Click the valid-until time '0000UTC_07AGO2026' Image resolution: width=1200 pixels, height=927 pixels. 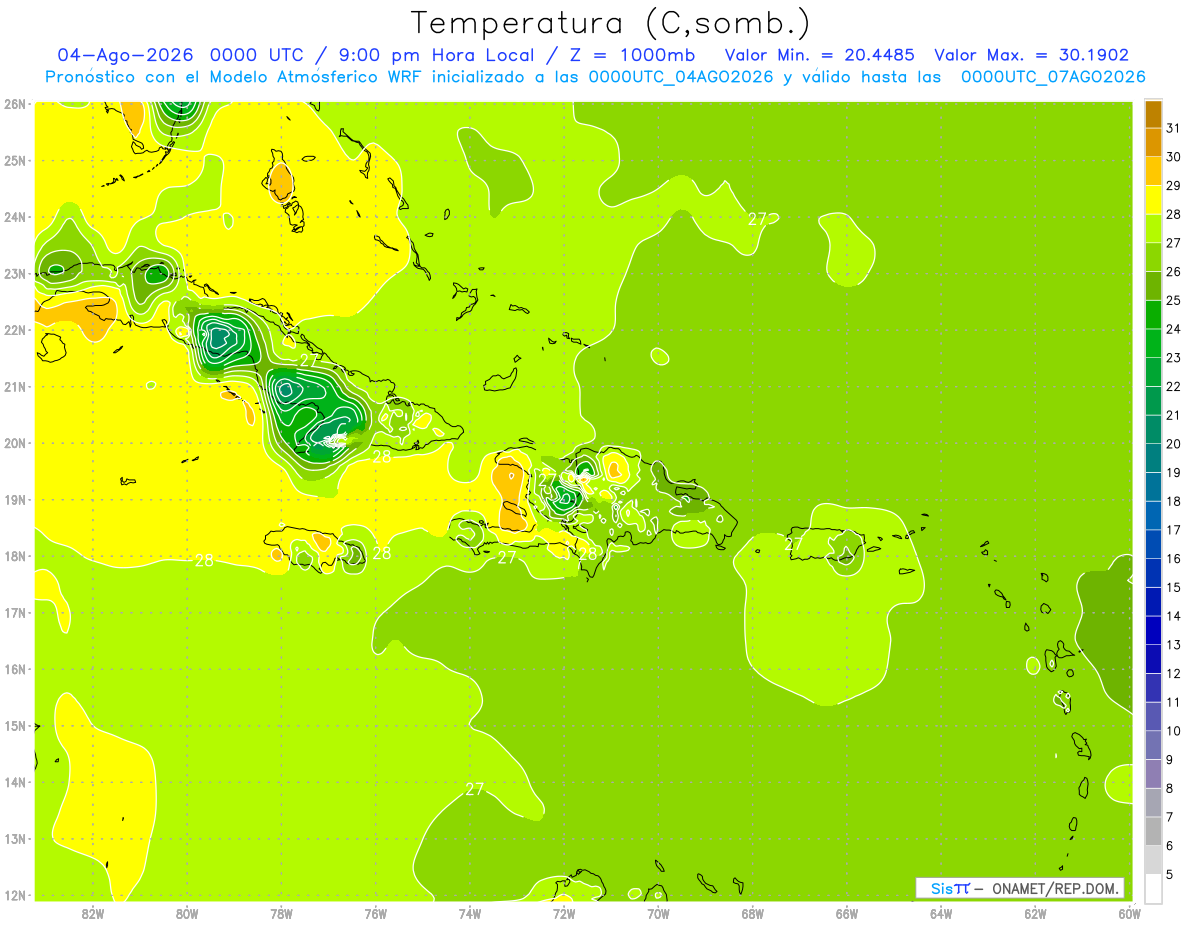click(1053, 77)
